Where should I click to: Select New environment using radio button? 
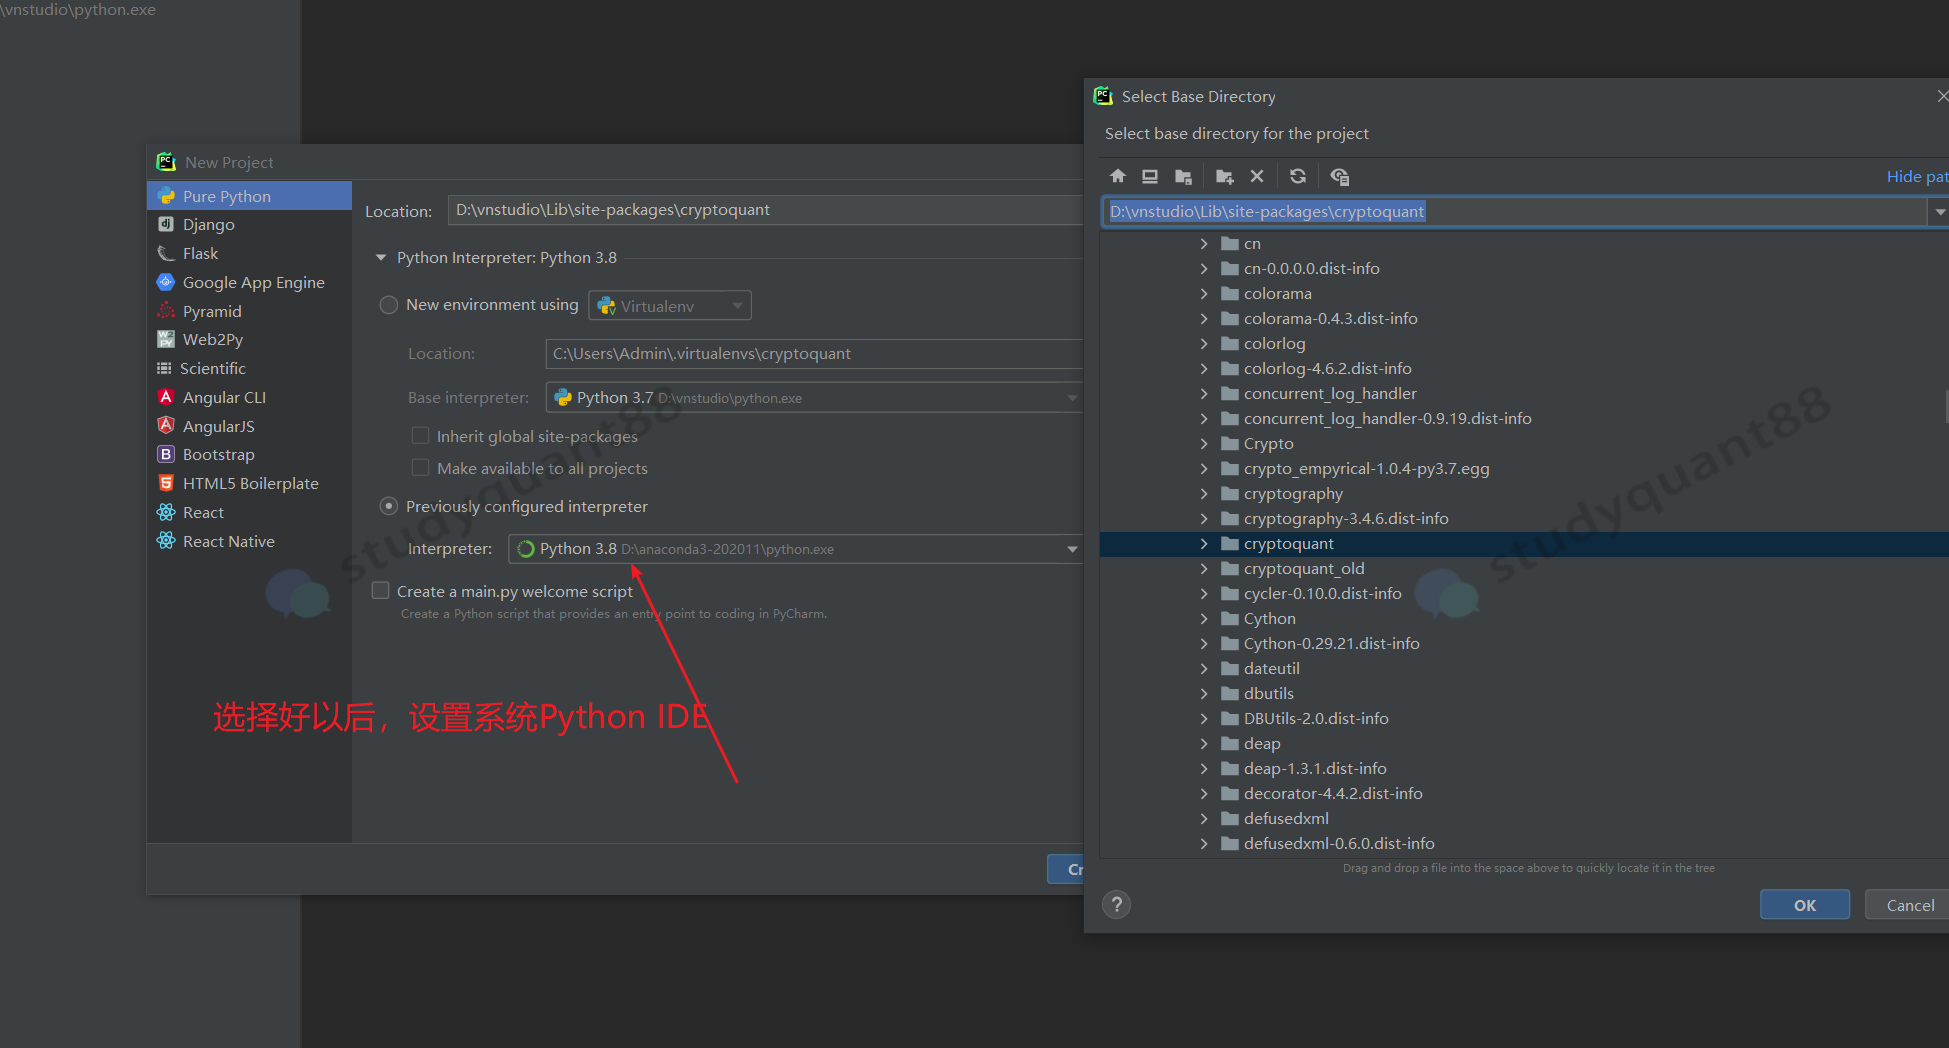[x=389, y=305]
